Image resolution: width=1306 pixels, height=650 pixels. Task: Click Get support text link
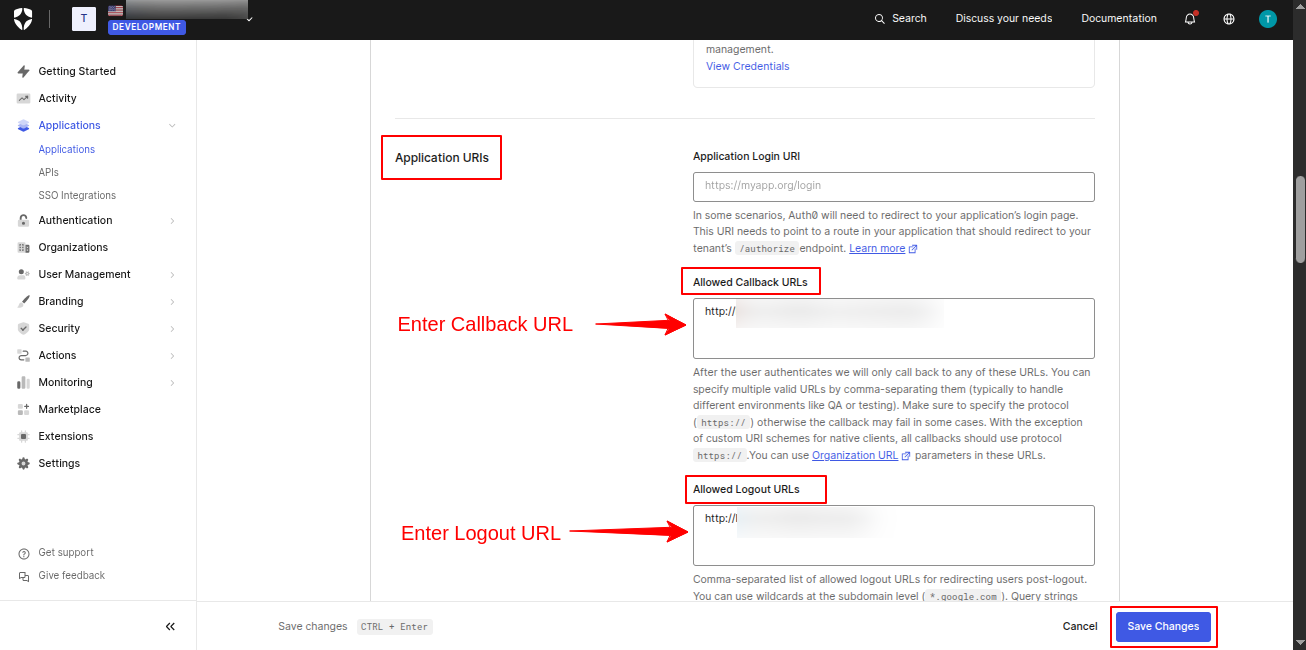click(66, 552)
